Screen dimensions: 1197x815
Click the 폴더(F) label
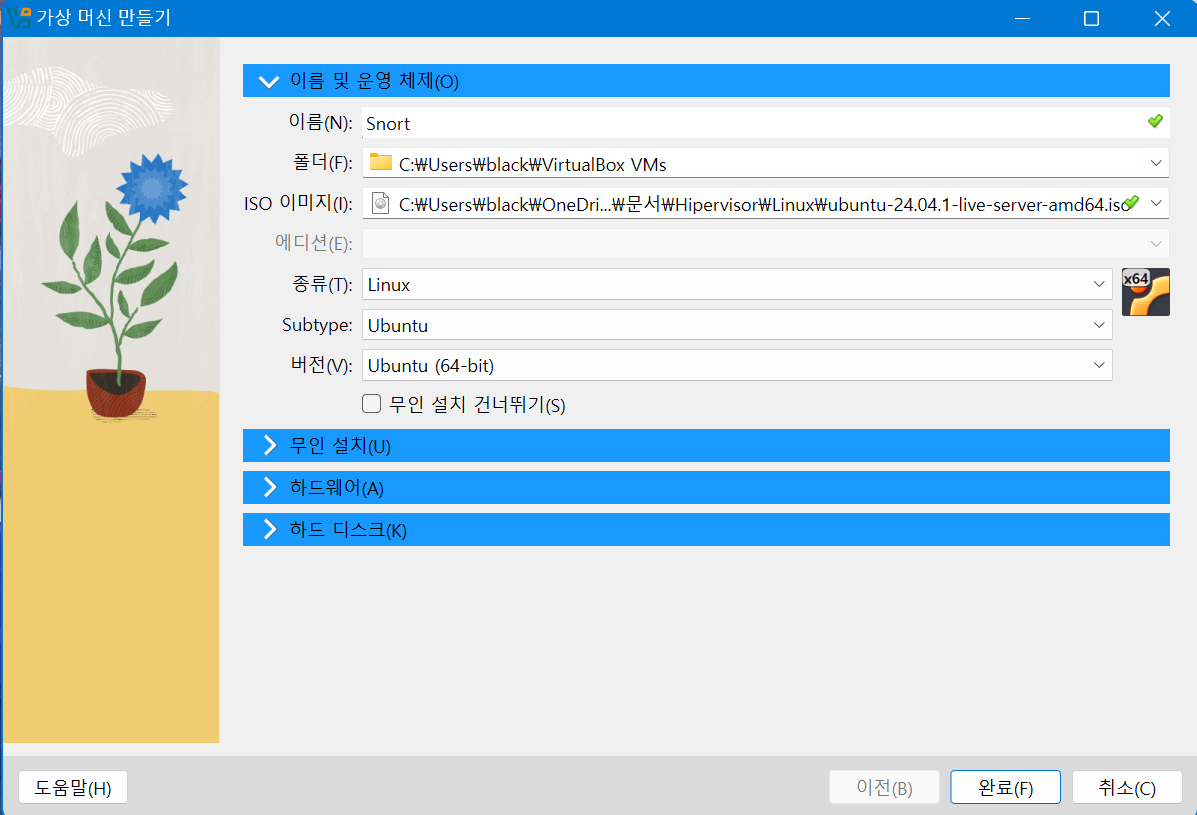click(x=322, y=163)
